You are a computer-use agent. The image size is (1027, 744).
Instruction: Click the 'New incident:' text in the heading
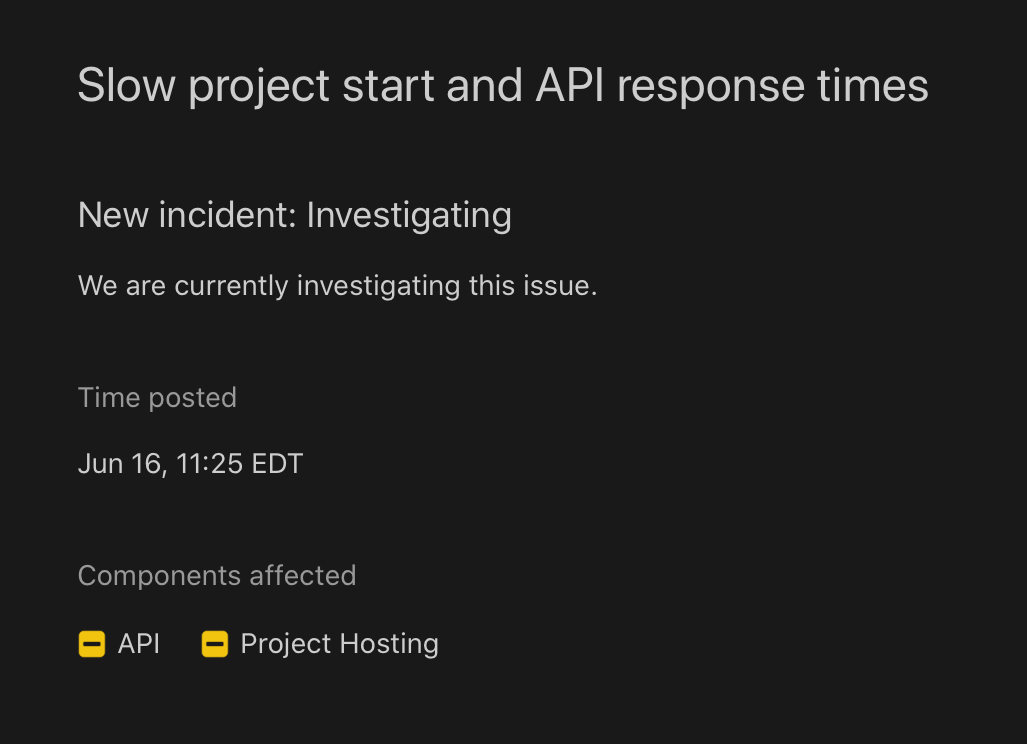coord(187,215)
